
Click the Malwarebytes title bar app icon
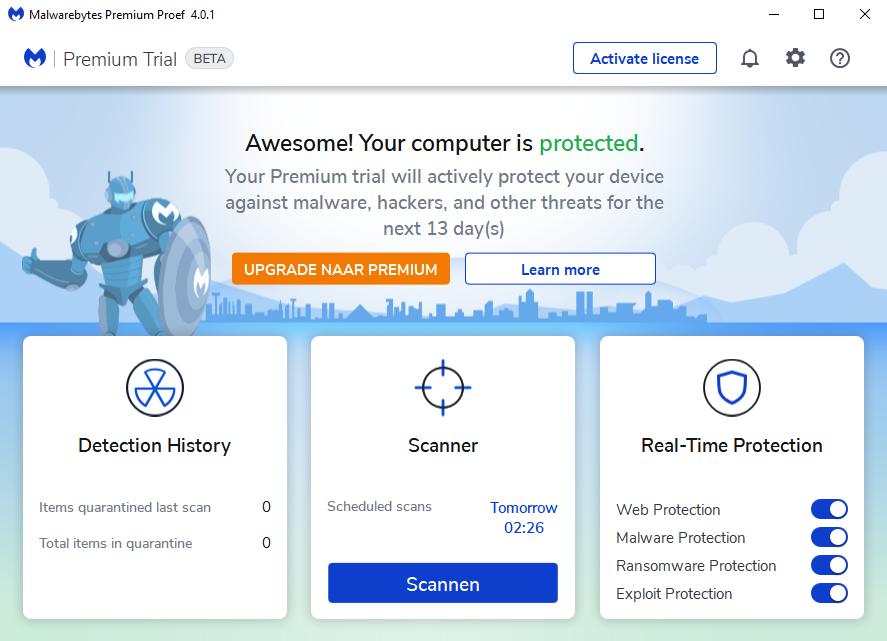tap(16, 15)
